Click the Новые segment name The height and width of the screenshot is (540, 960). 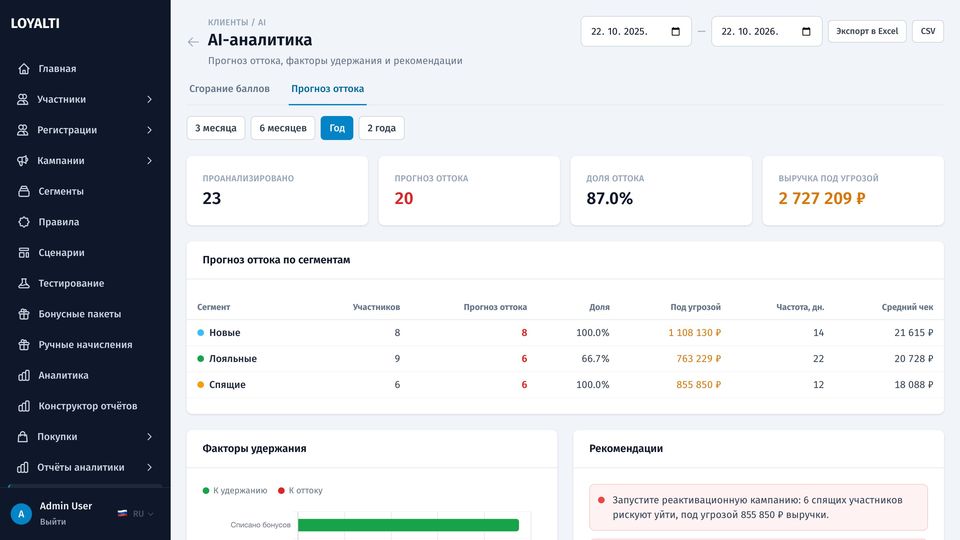[x=225, y=332]
